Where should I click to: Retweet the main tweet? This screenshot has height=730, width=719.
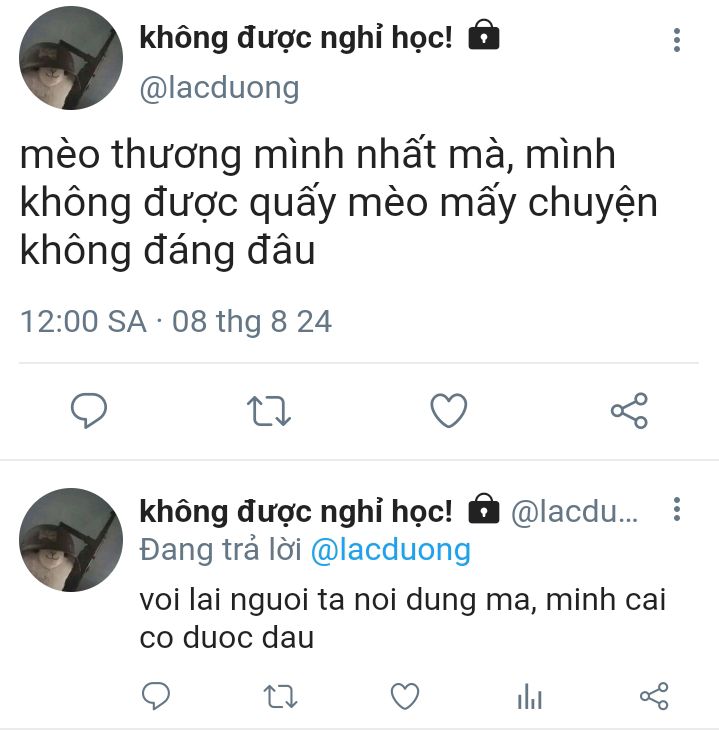269,411
